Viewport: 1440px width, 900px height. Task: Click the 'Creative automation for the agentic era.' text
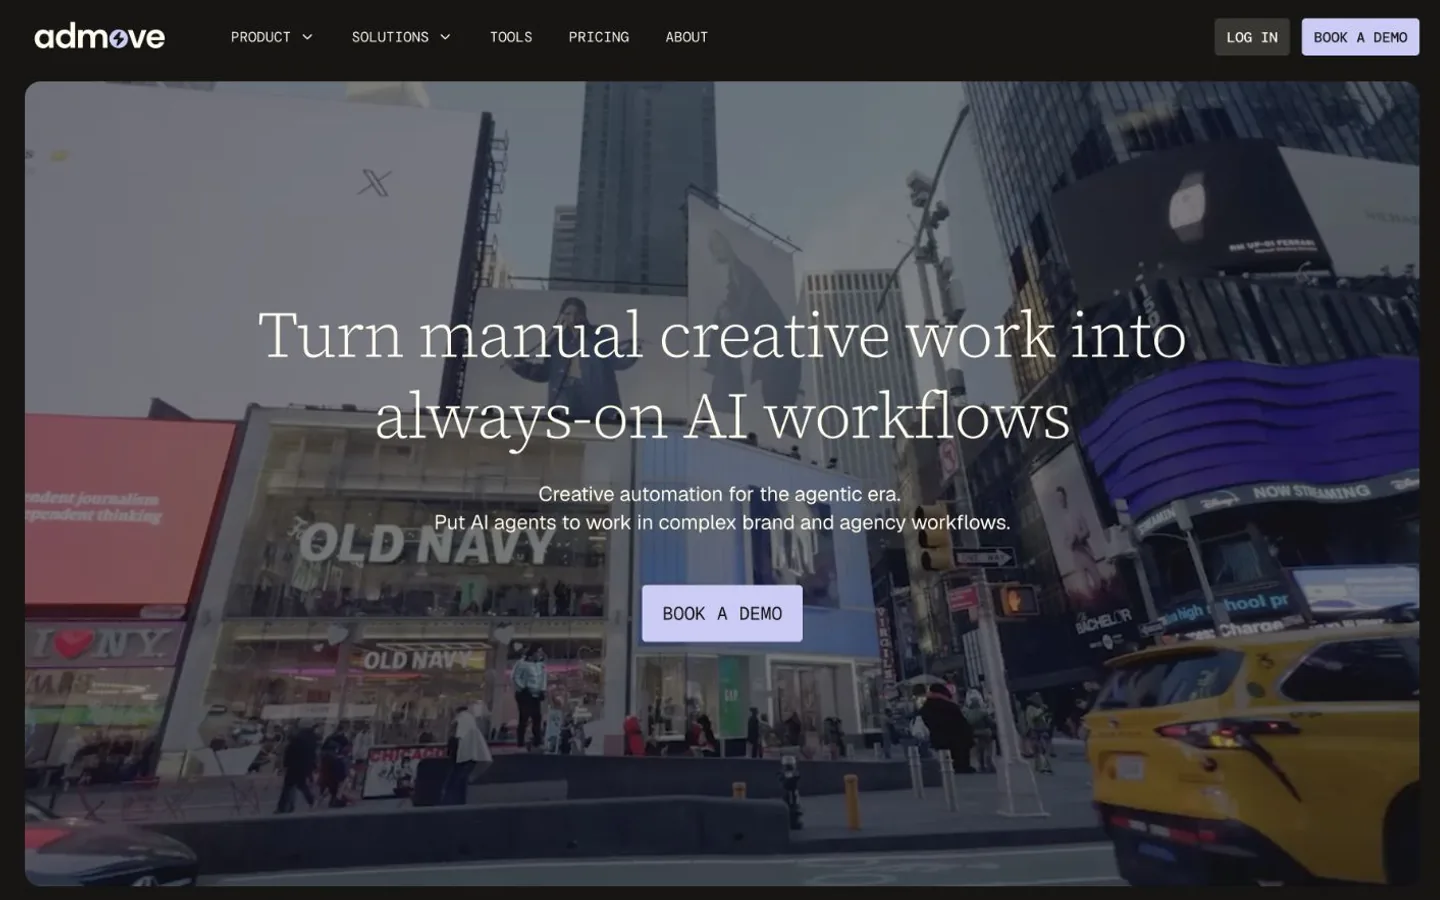(x=720, y=494)
